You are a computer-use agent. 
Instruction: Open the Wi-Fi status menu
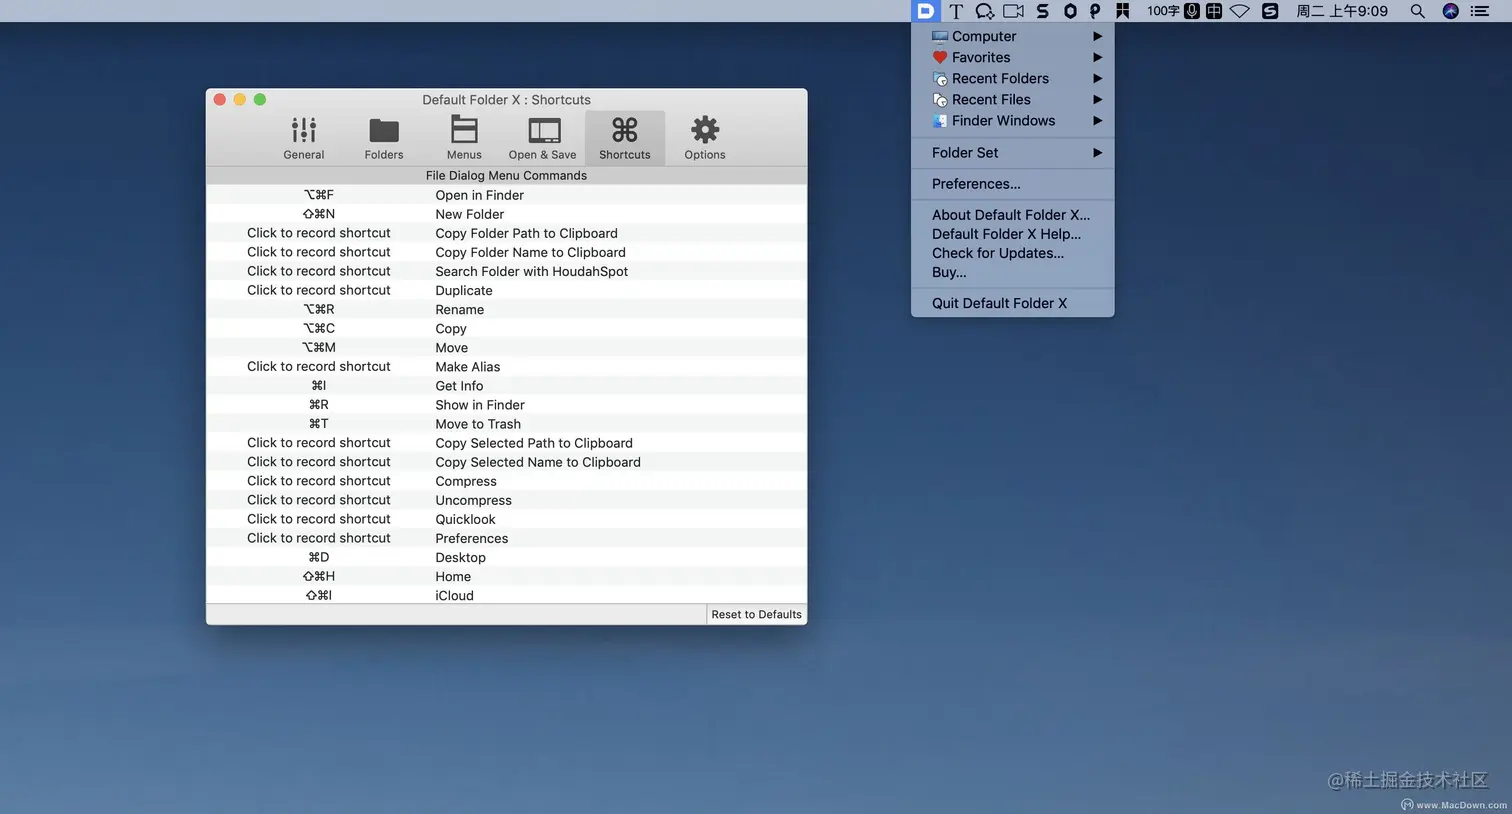(x=1240, y=11)
